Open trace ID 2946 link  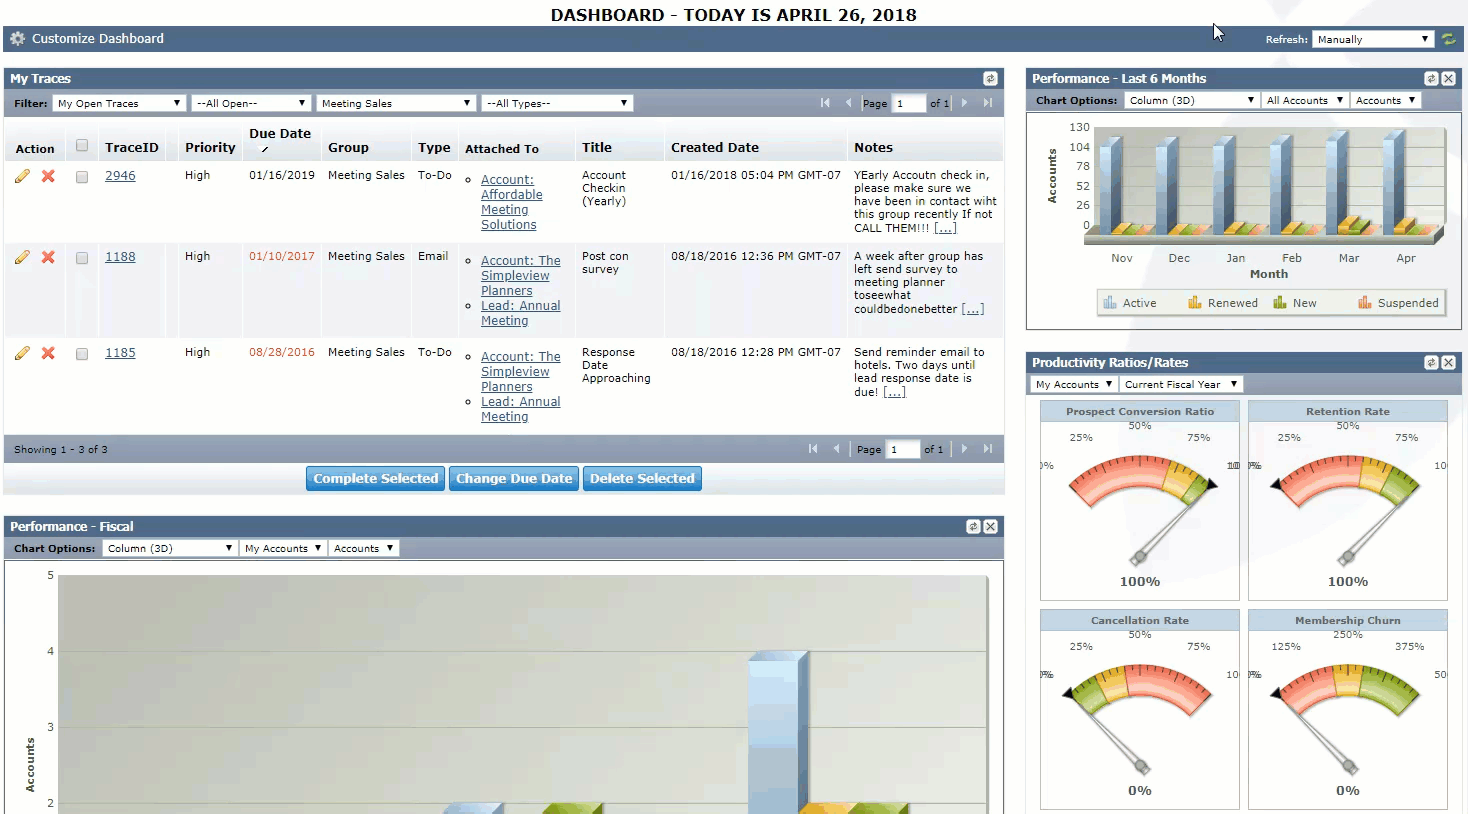(120, 176)
